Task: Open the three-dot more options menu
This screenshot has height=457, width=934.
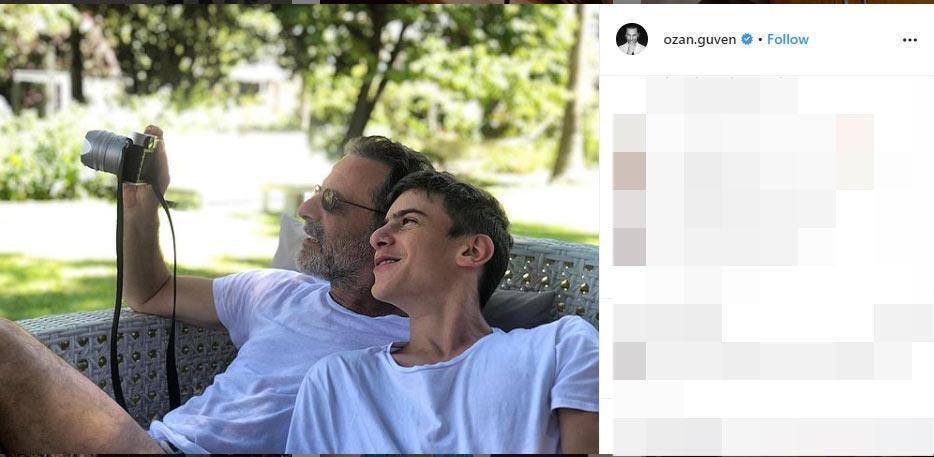Action: click(x=909, y=40)
